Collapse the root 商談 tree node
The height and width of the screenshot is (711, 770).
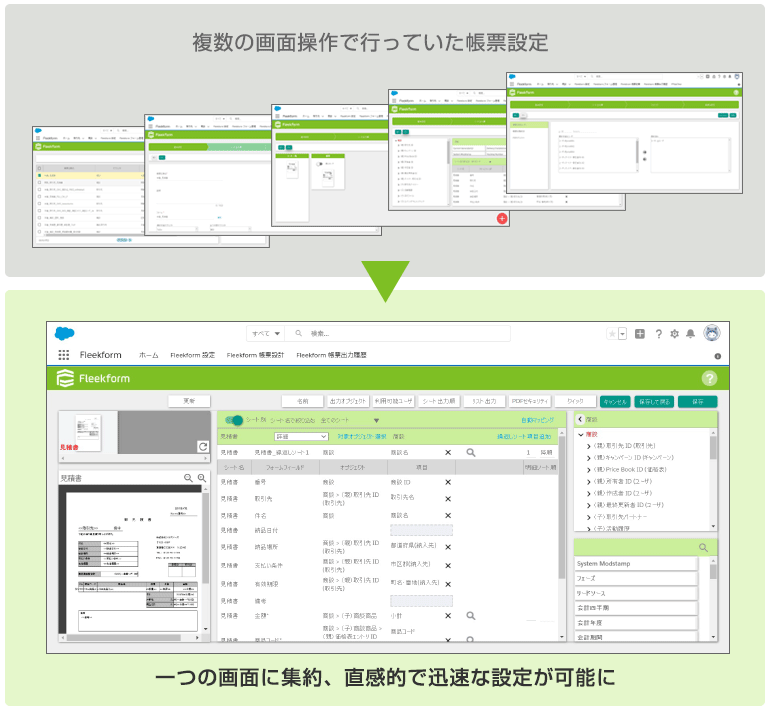581,435
